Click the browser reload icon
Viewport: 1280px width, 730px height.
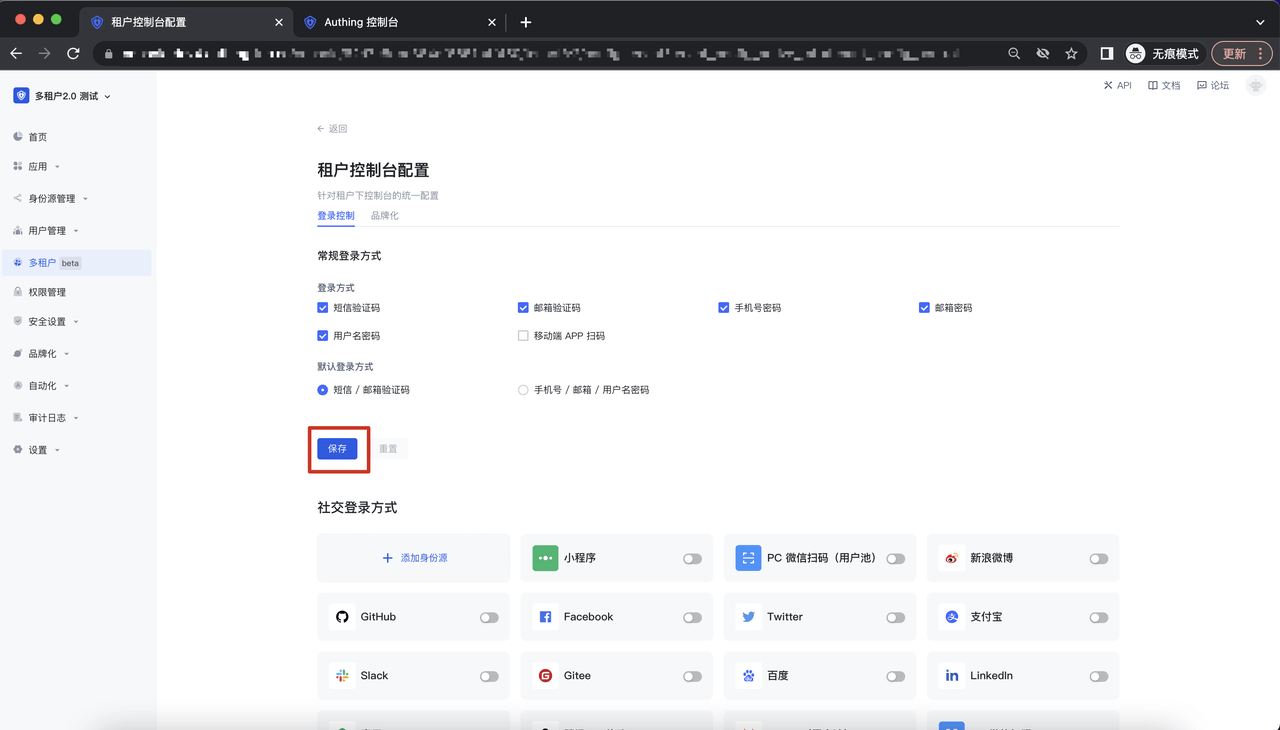click(73, 54)
